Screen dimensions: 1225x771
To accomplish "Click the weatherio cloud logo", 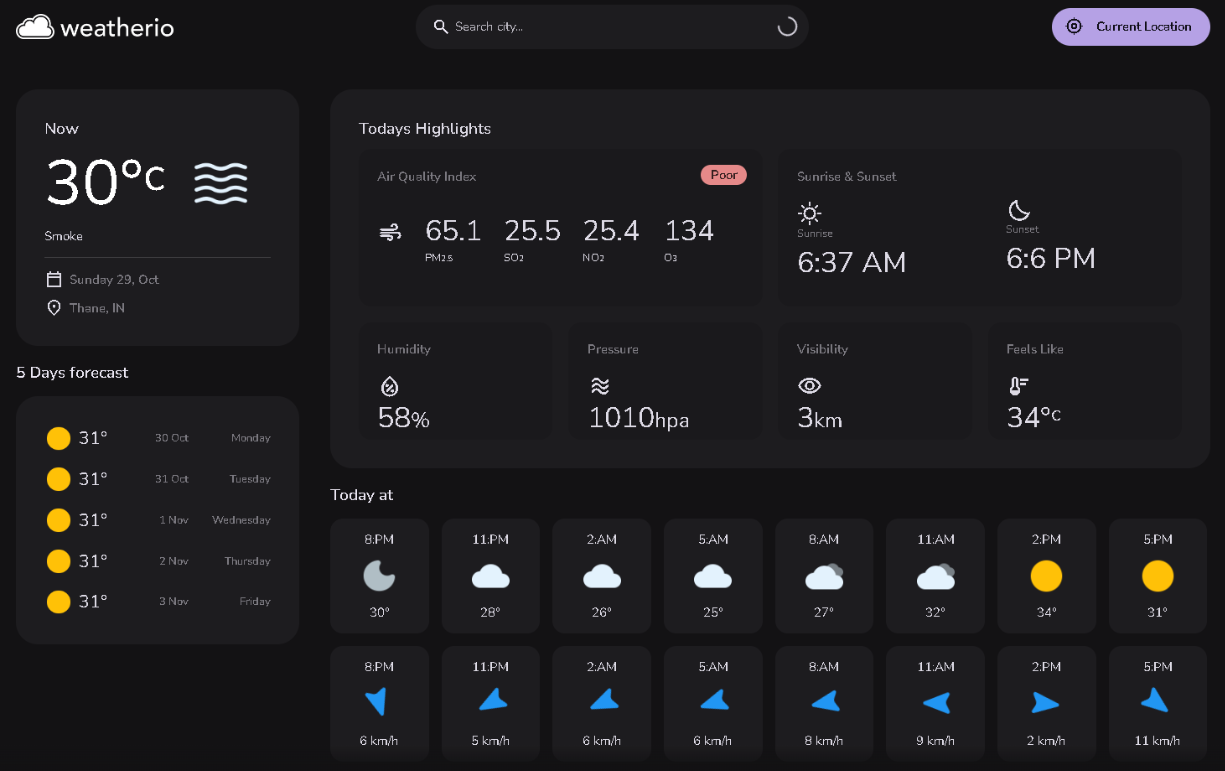I will point(35,27).
